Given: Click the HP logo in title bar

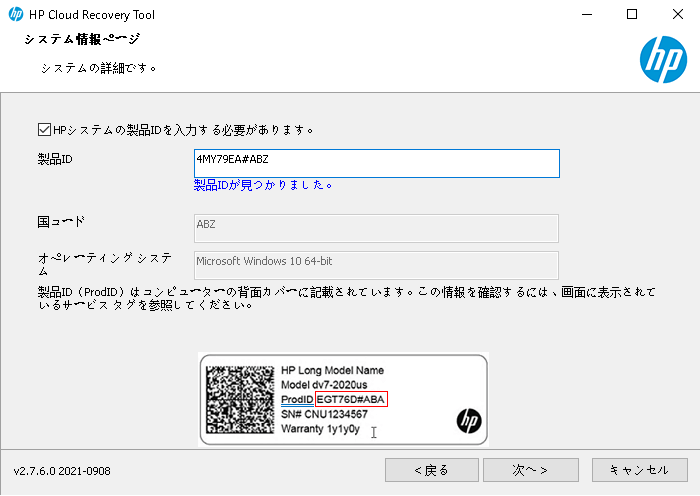Looking at the screenshot, I should 16,14.
